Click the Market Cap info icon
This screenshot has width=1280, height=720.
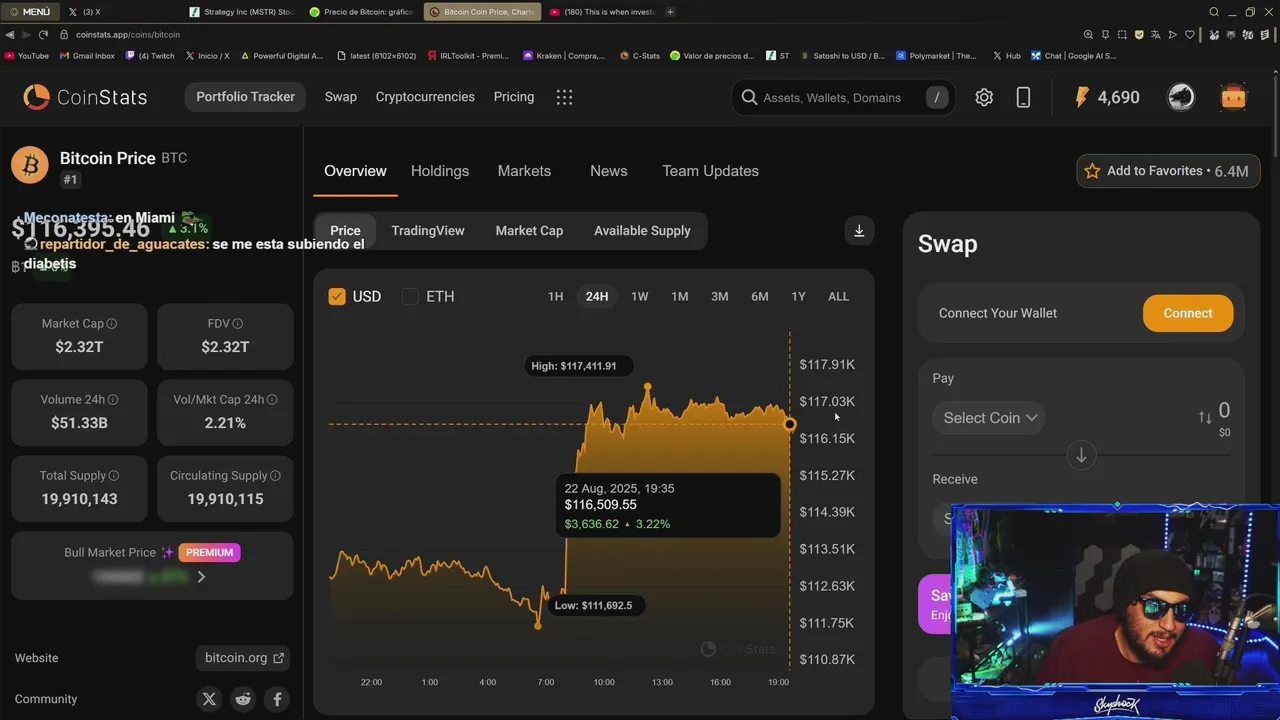(x=112, y=323)
